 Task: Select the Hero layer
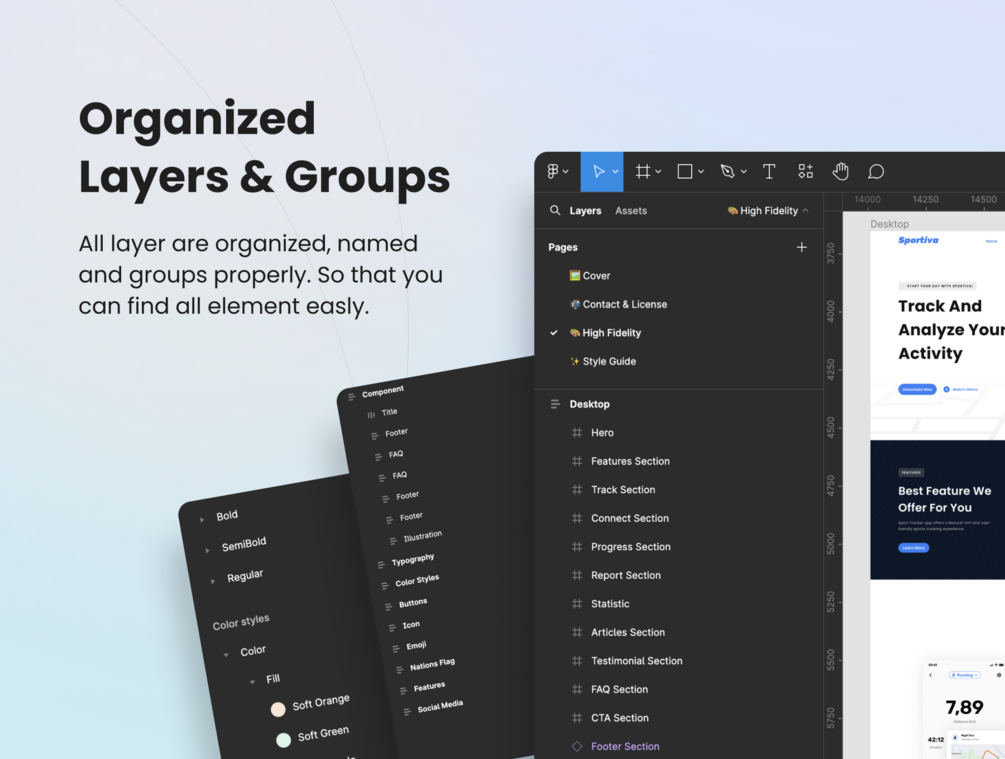tap(602, 433)
